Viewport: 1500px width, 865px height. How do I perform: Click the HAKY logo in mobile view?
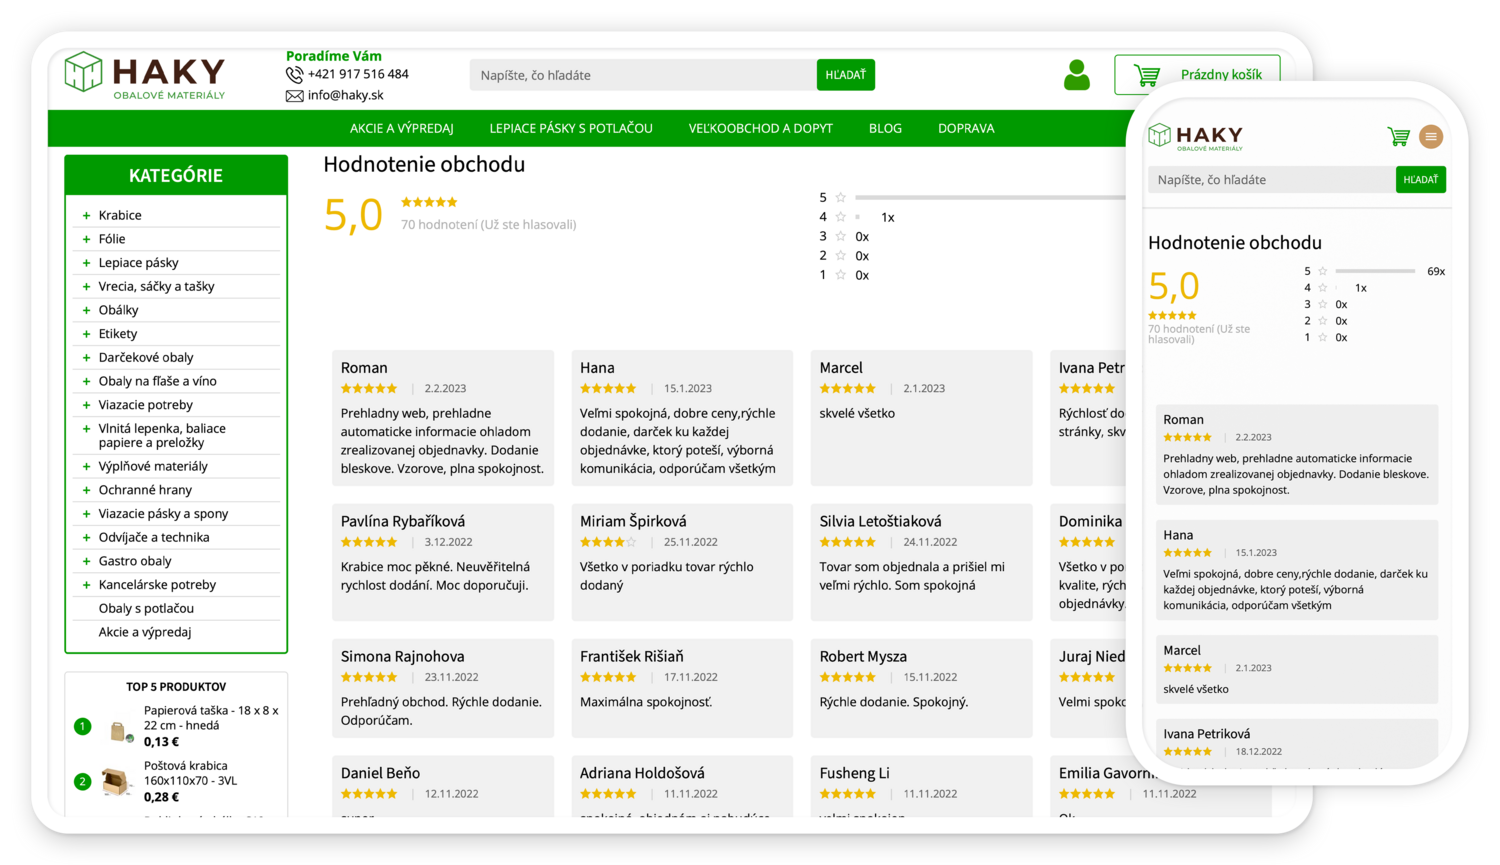(x=1196, y=137)
